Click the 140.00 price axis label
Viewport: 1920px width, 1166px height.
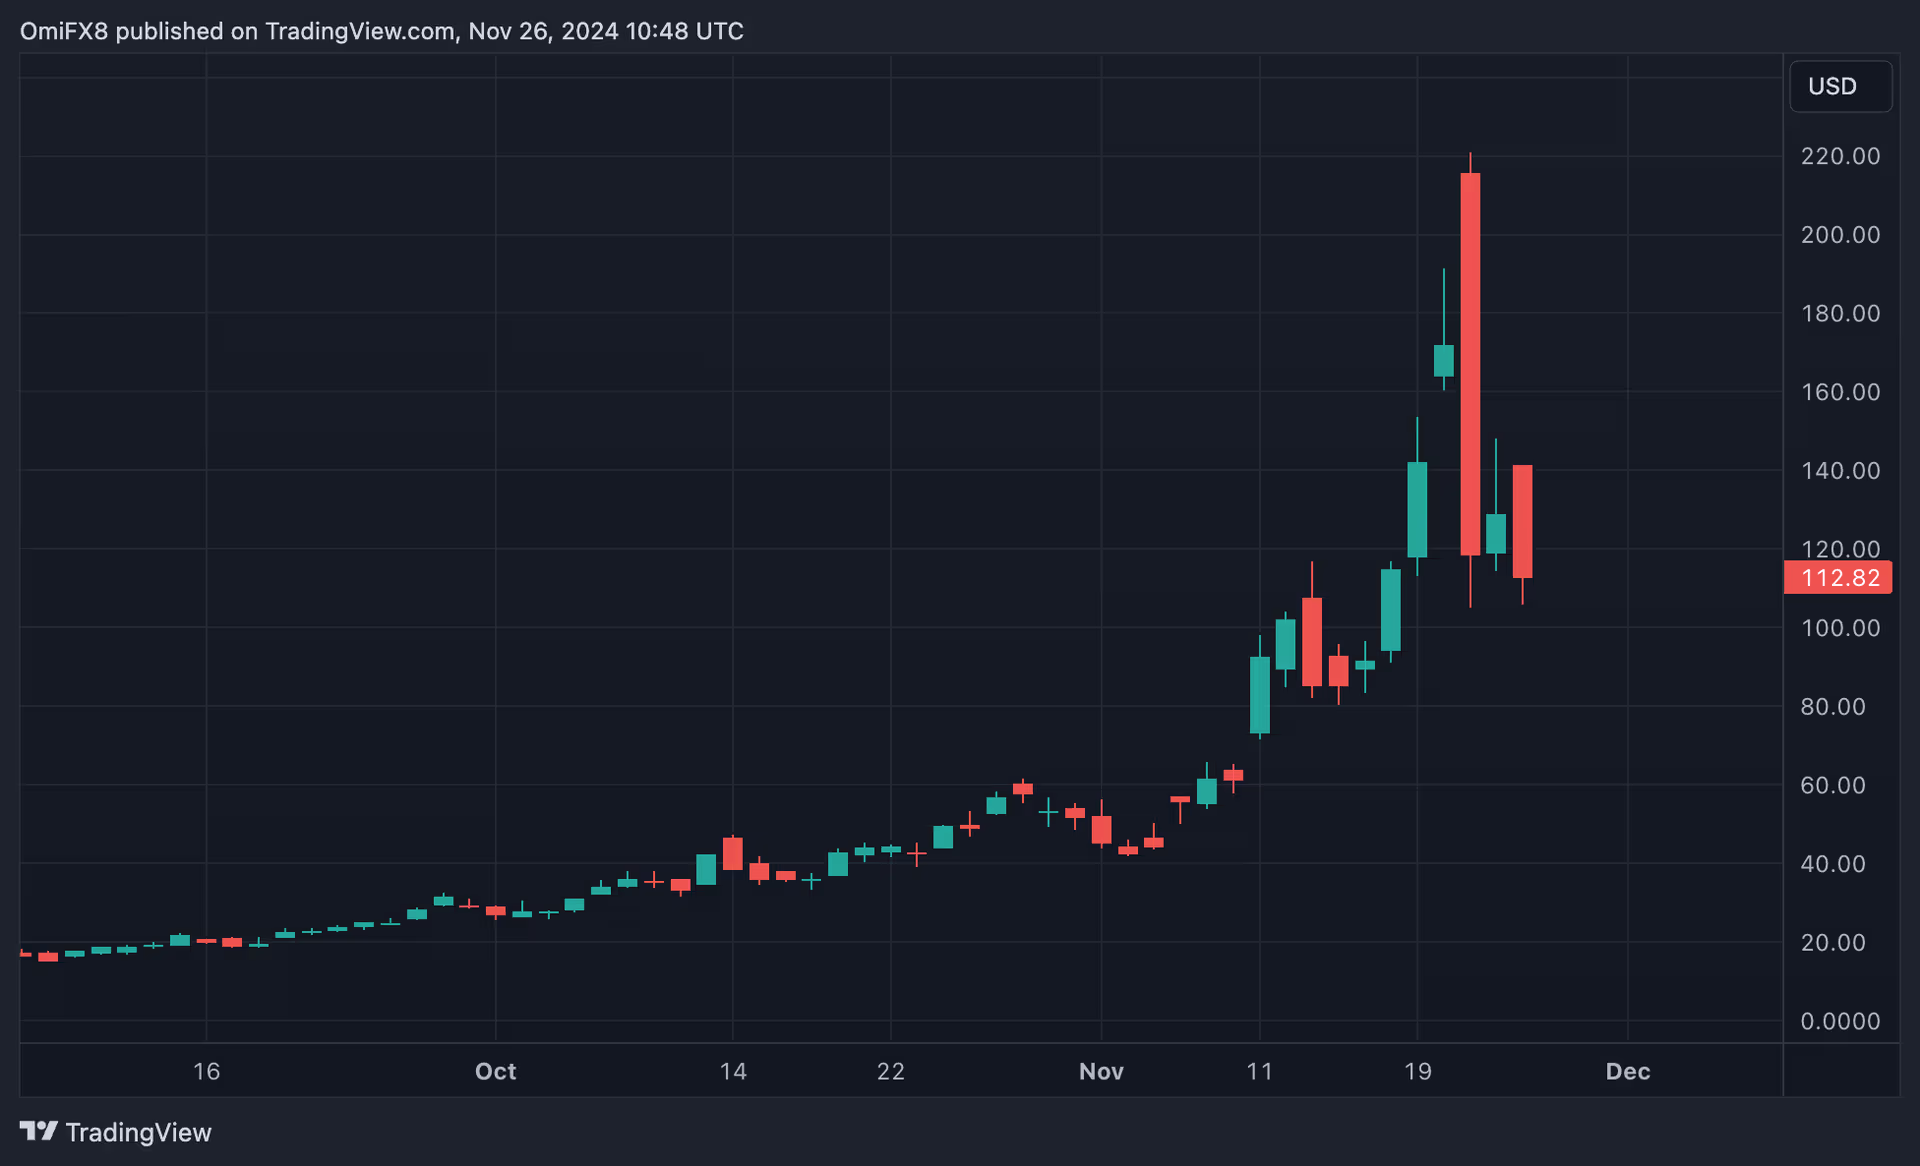pos(1840,471)
